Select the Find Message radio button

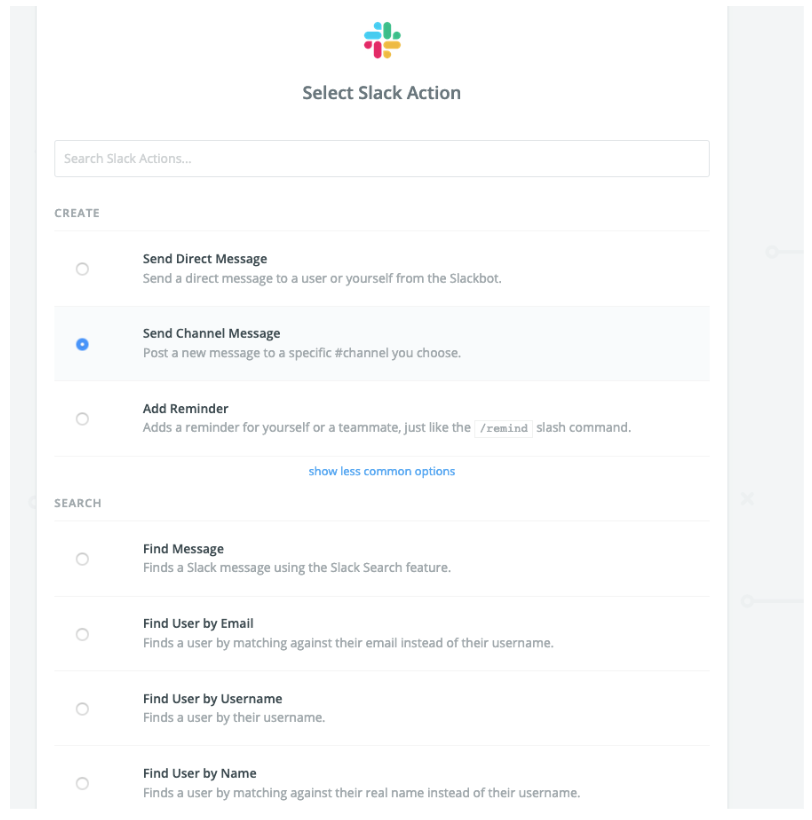(82, 559)
